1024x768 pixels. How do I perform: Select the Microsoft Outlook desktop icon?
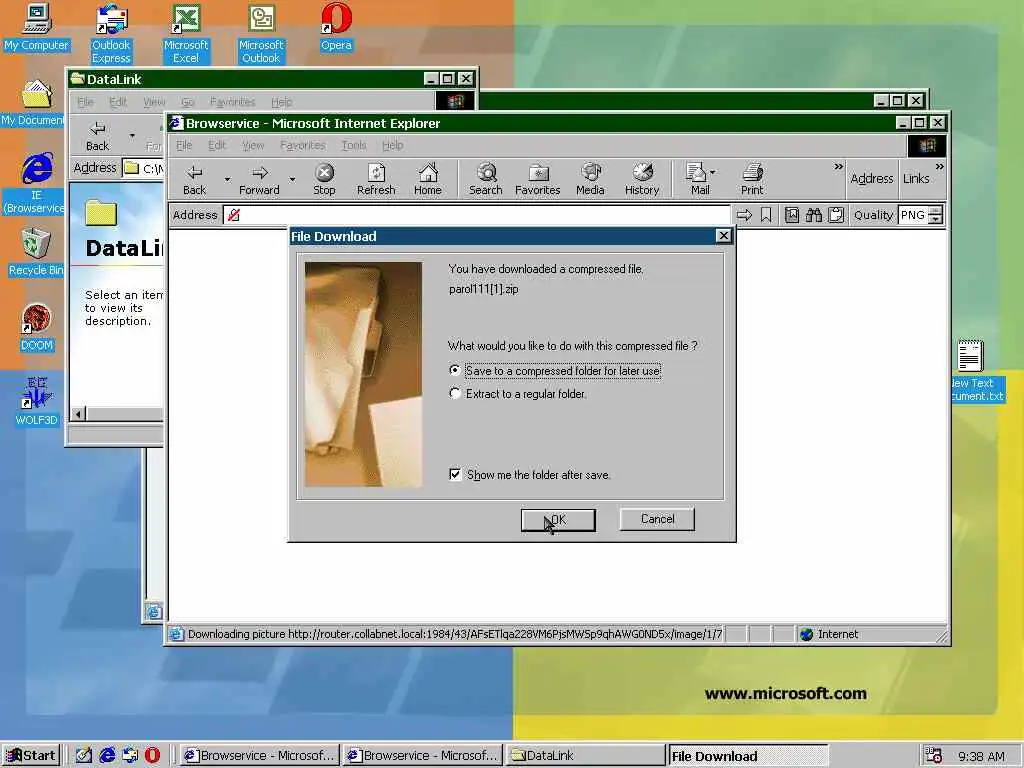[261, 33]
